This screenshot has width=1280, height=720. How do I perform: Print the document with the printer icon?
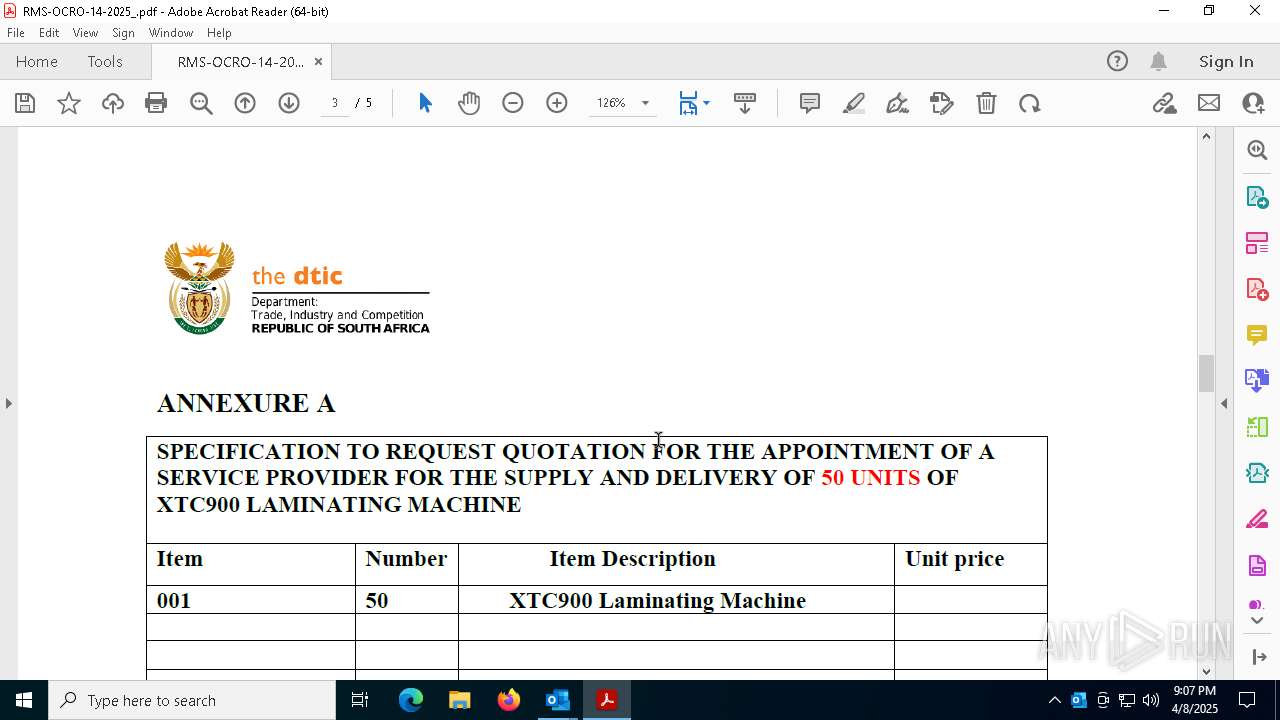pos(156,103)
